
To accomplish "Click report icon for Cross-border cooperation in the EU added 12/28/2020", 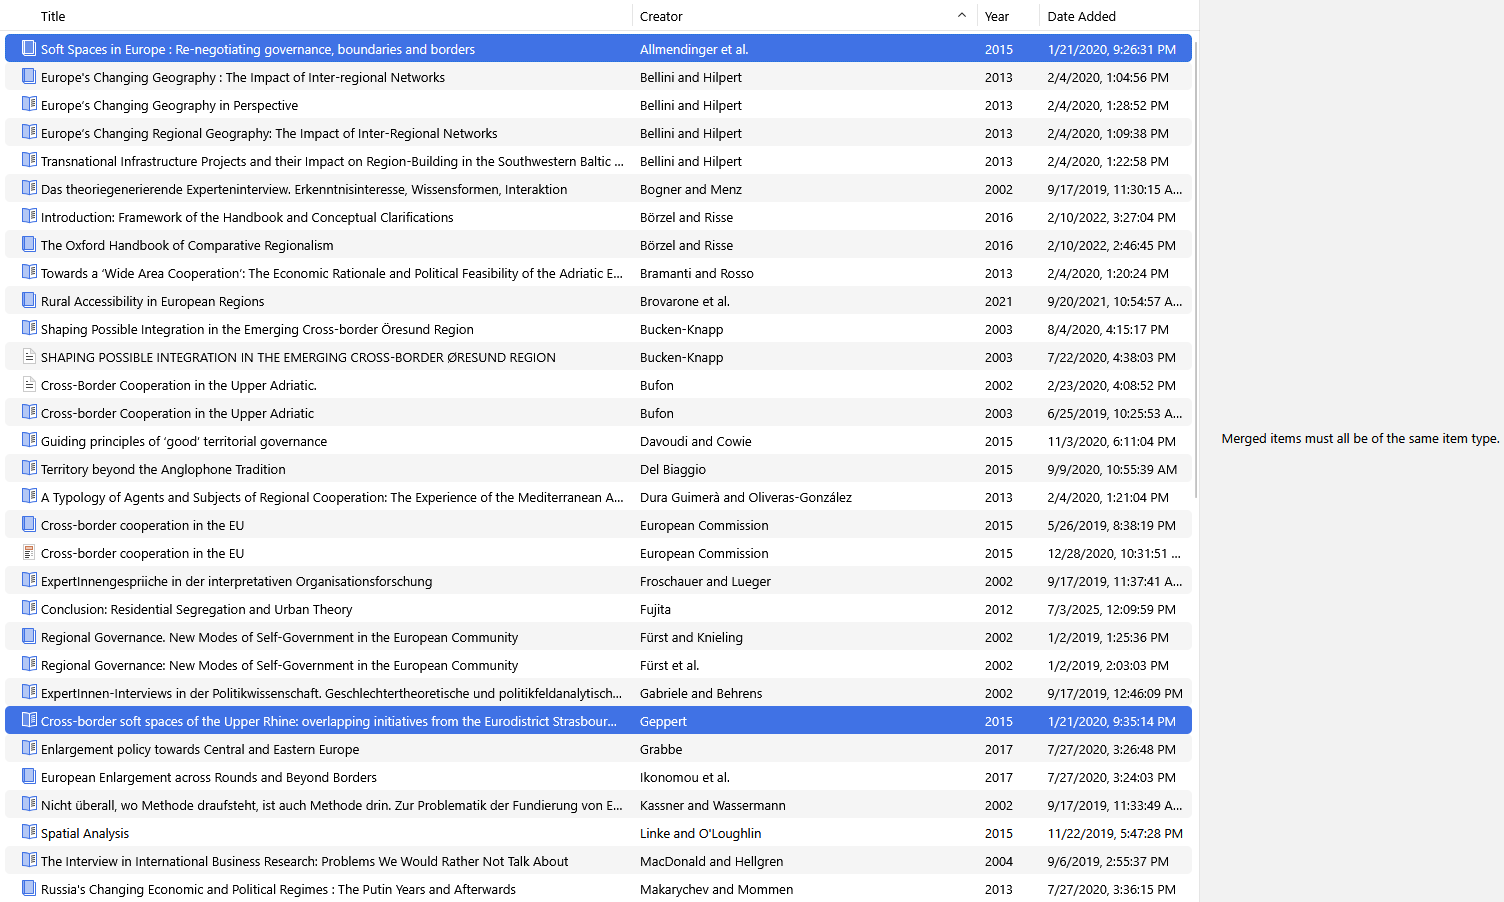I will (x=29, y=552).
